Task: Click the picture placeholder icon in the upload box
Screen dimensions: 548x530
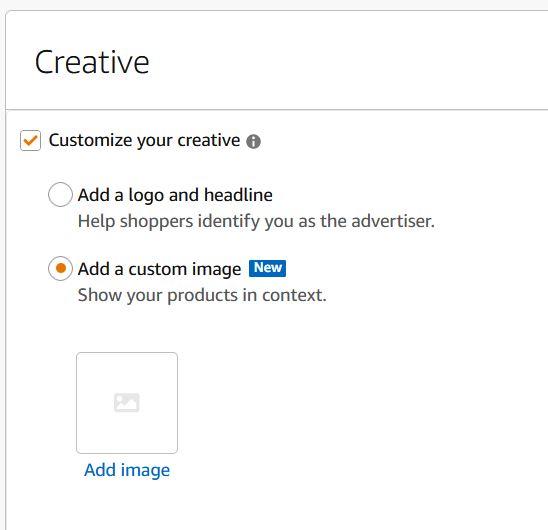Action: click(127, 403)
